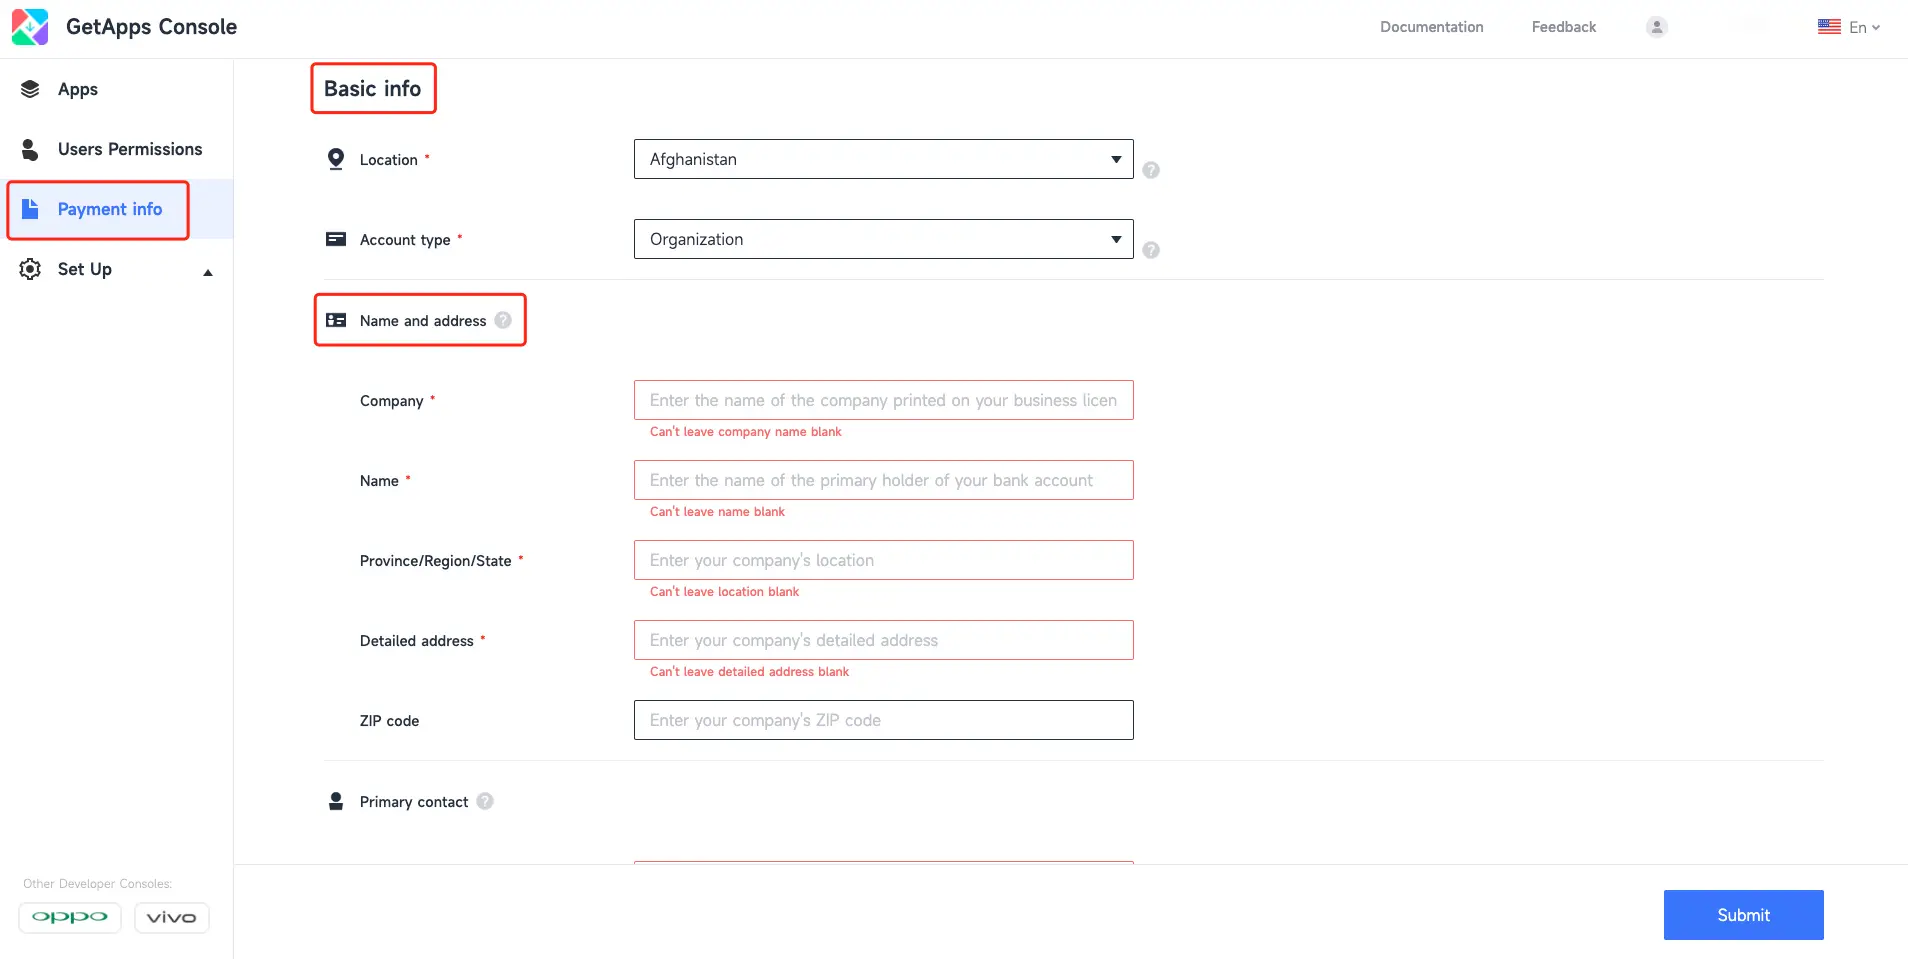The height and width of the screenshot is (959, 1908).
Task: Click the help icon beside Account type
Action: 1151,250
